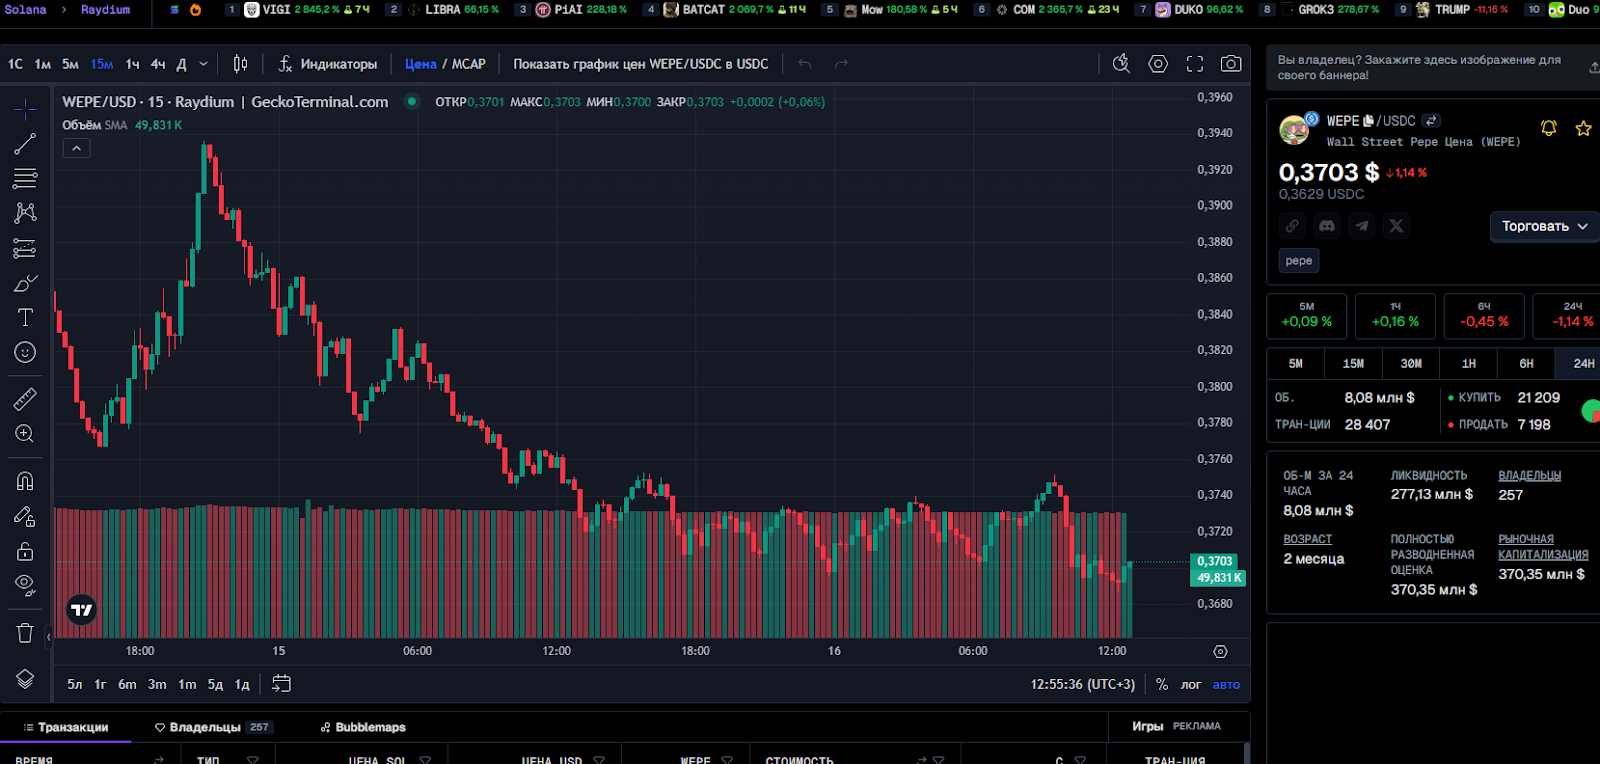1600x764 pixels.
Task: Select the text annotation tool
Action: pos(25,317)
